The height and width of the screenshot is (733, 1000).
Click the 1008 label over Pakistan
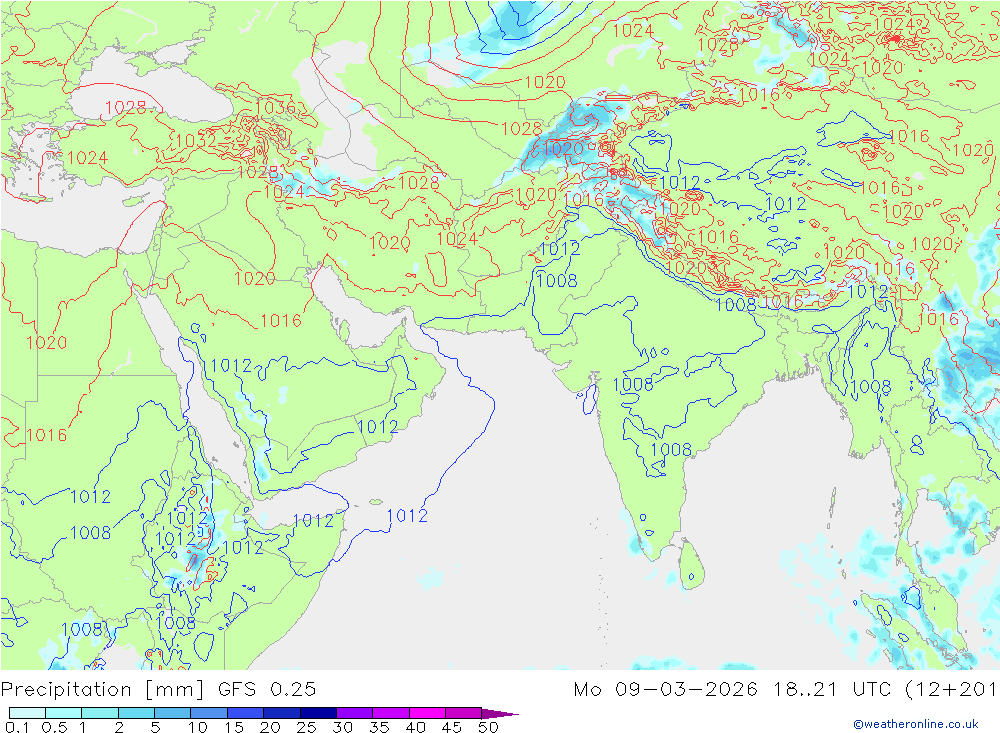(x=557, y=280)
